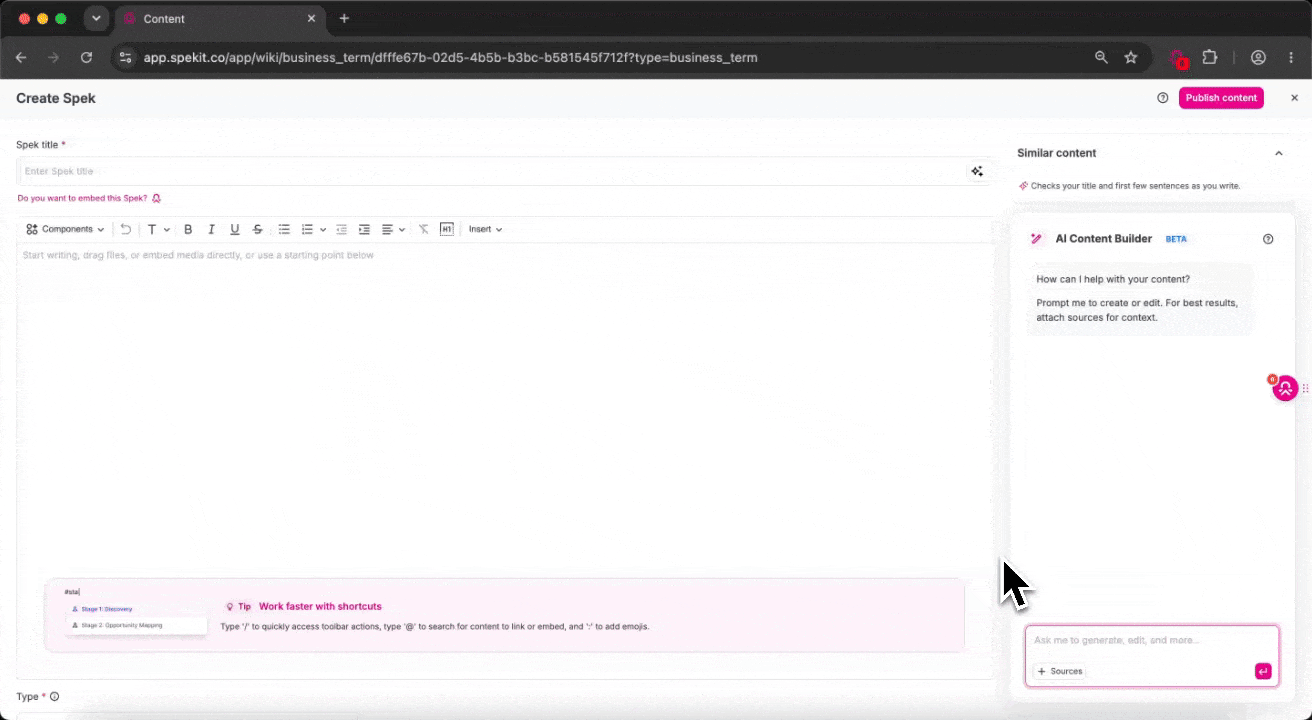Go back in browser history
The height and width of the screenshot is (720, 1312).
pyautogui.click(x=21, y=58)
